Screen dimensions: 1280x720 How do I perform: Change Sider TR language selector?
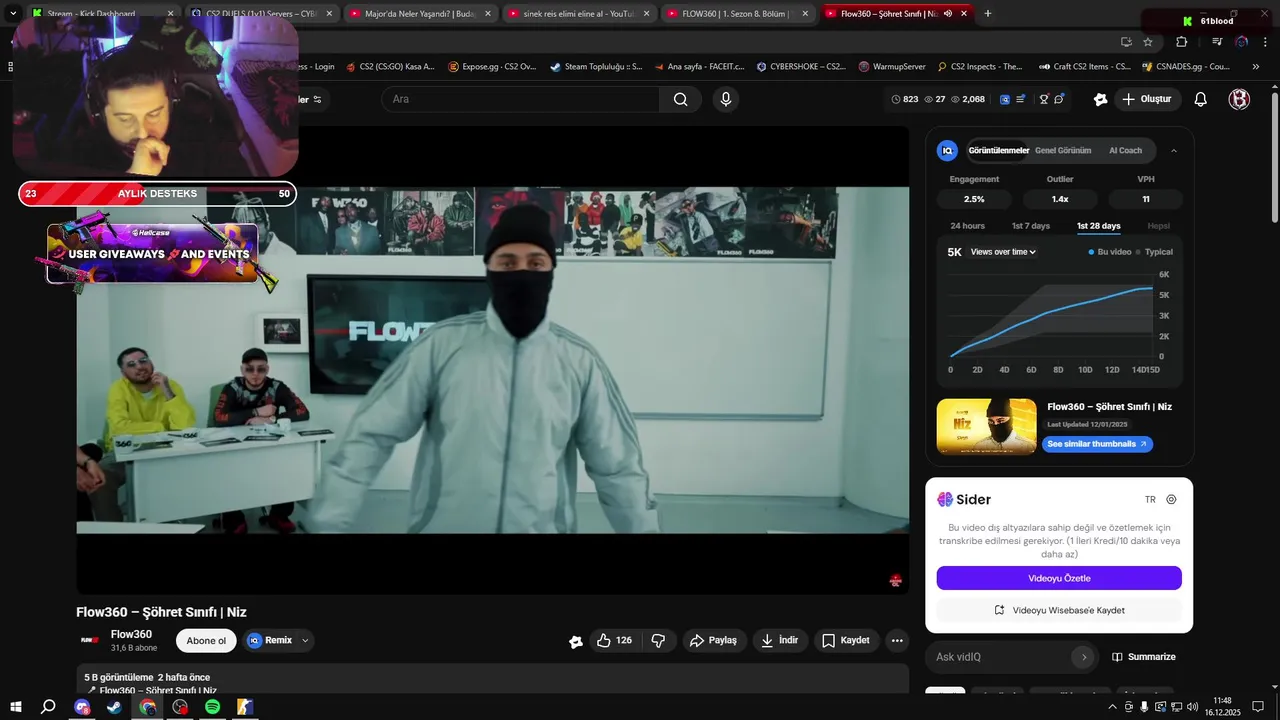point(1150,500)
